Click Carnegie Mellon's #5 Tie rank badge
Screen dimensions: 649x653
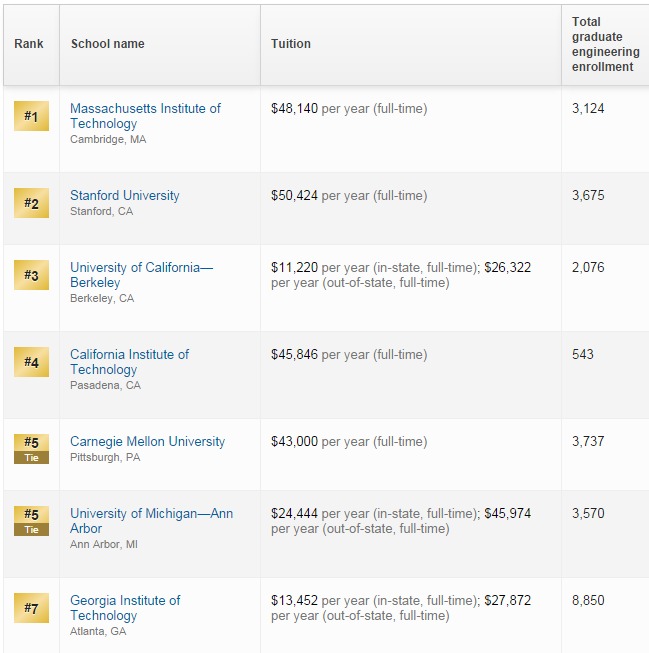(x=31, y=448)
